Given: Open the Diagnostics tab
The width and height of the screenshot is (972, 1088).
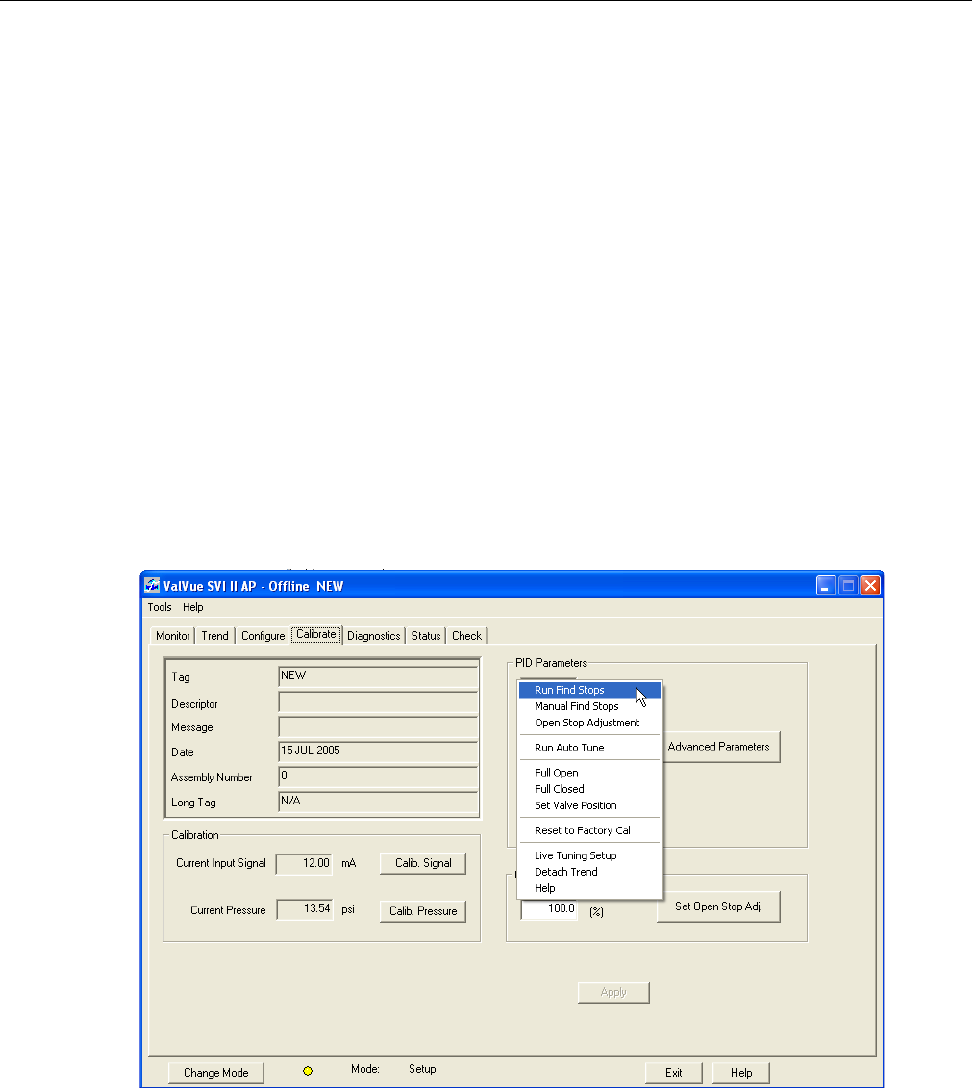Looking at the screenshot, I should click(x=373, y=636).
